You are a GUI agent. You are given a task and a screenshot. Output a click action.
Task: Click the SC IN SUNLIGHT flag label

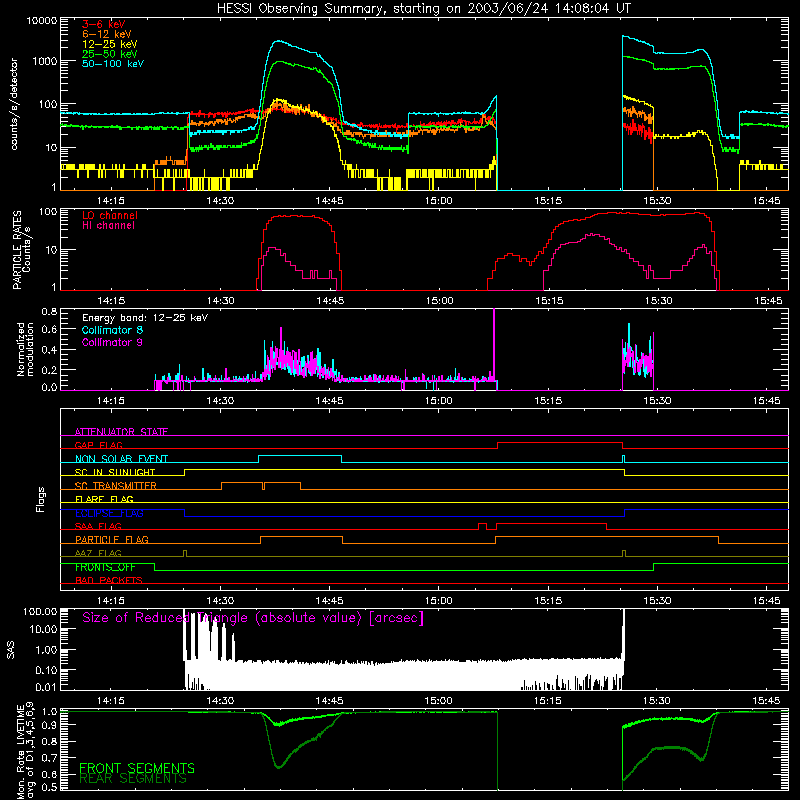pyautogui.click(x=115, y=472)
